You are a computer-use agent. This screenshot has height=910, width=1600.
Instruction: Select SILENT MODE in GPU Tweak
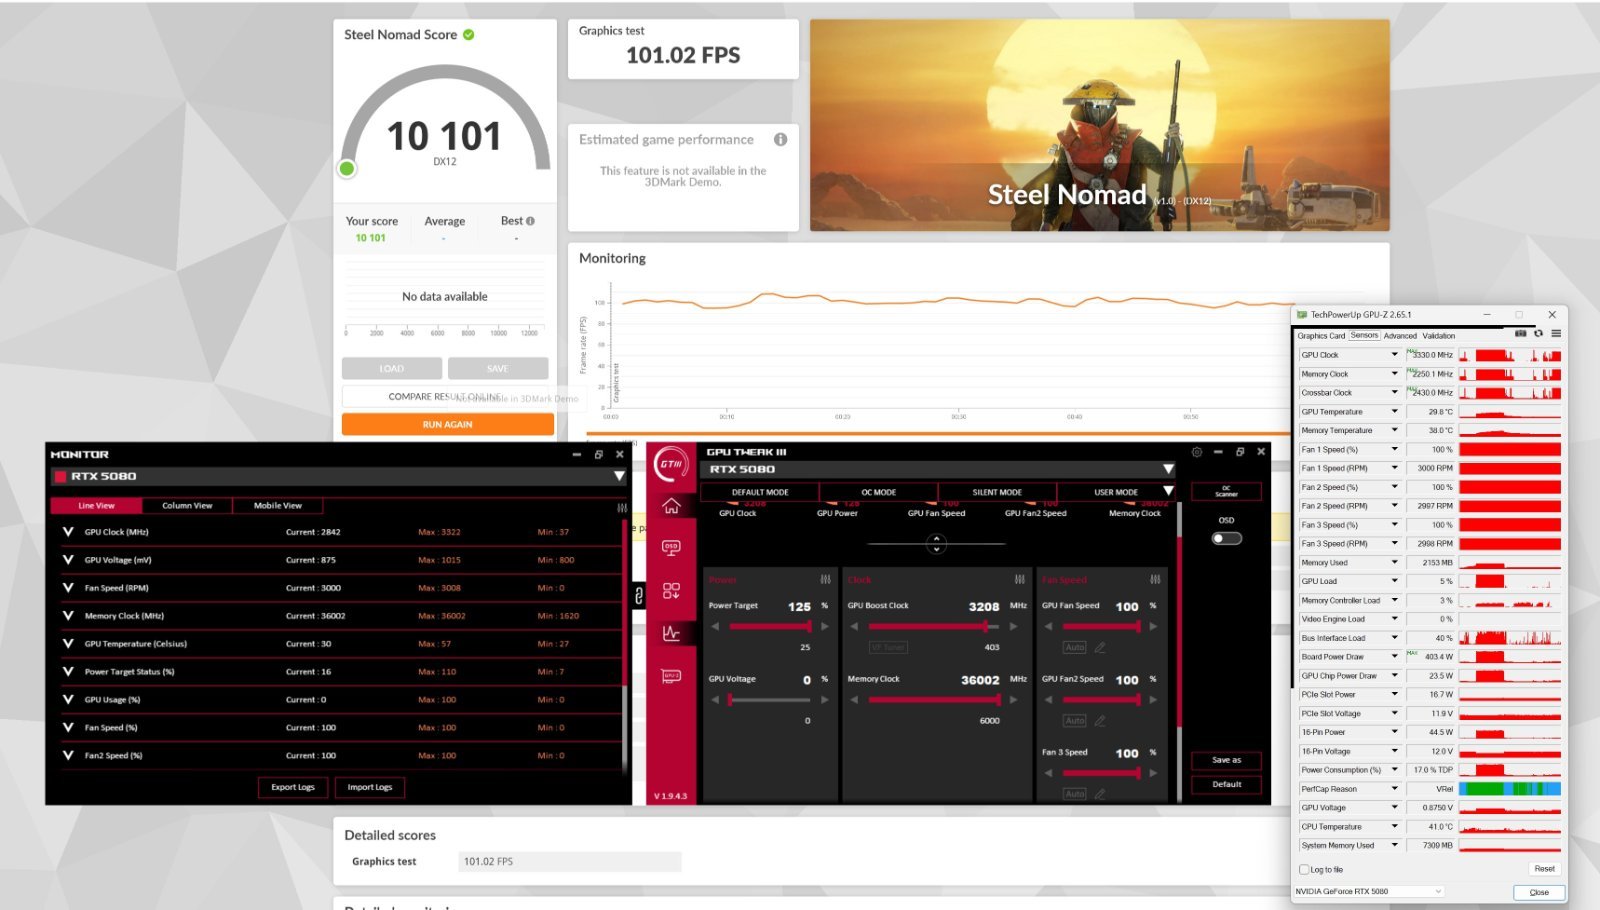pyautogui.click(x=997, y=492)
